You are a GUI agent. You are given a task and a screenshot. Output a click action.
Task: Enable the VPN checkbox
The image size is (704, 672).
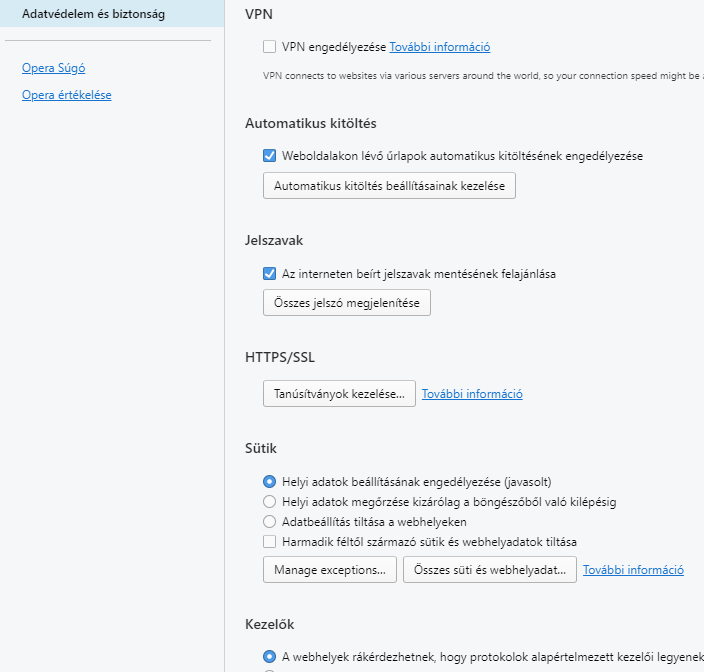269,47
